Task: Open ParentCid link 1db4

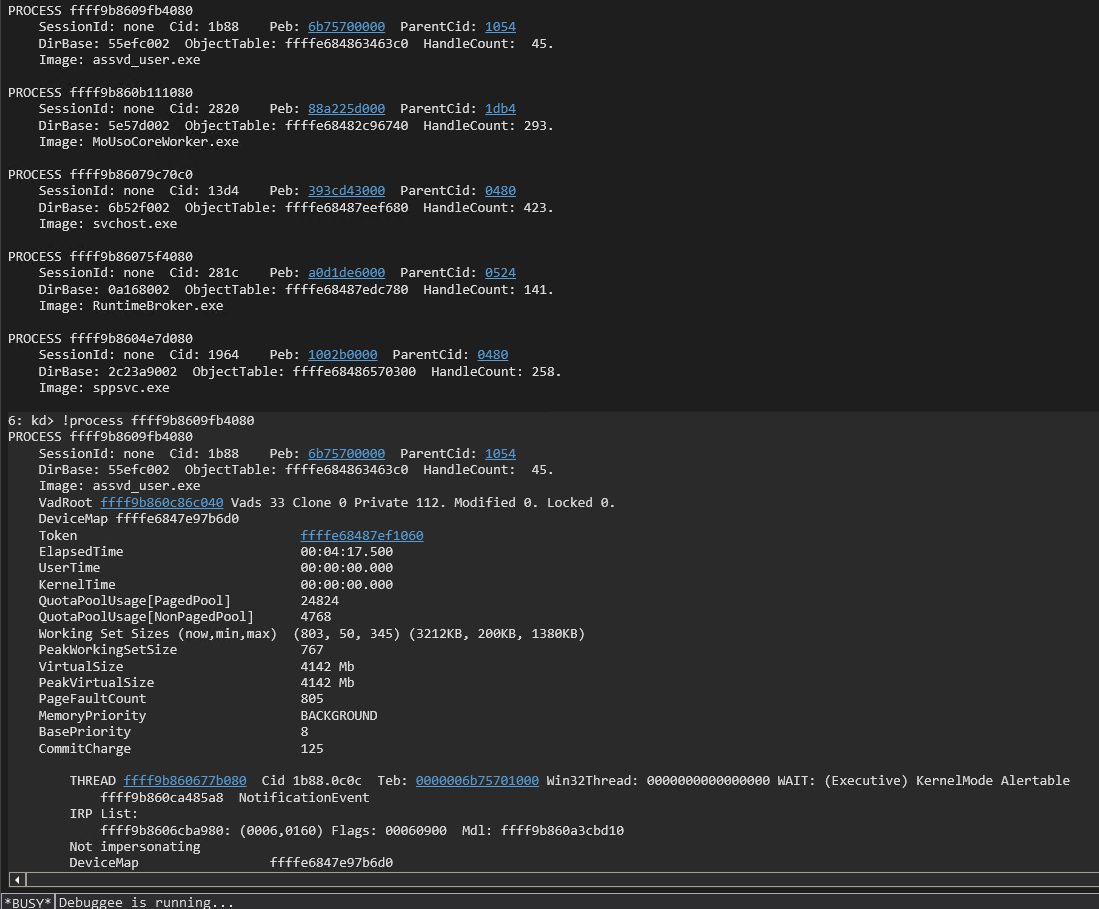Action: click(x=500, y=109)
